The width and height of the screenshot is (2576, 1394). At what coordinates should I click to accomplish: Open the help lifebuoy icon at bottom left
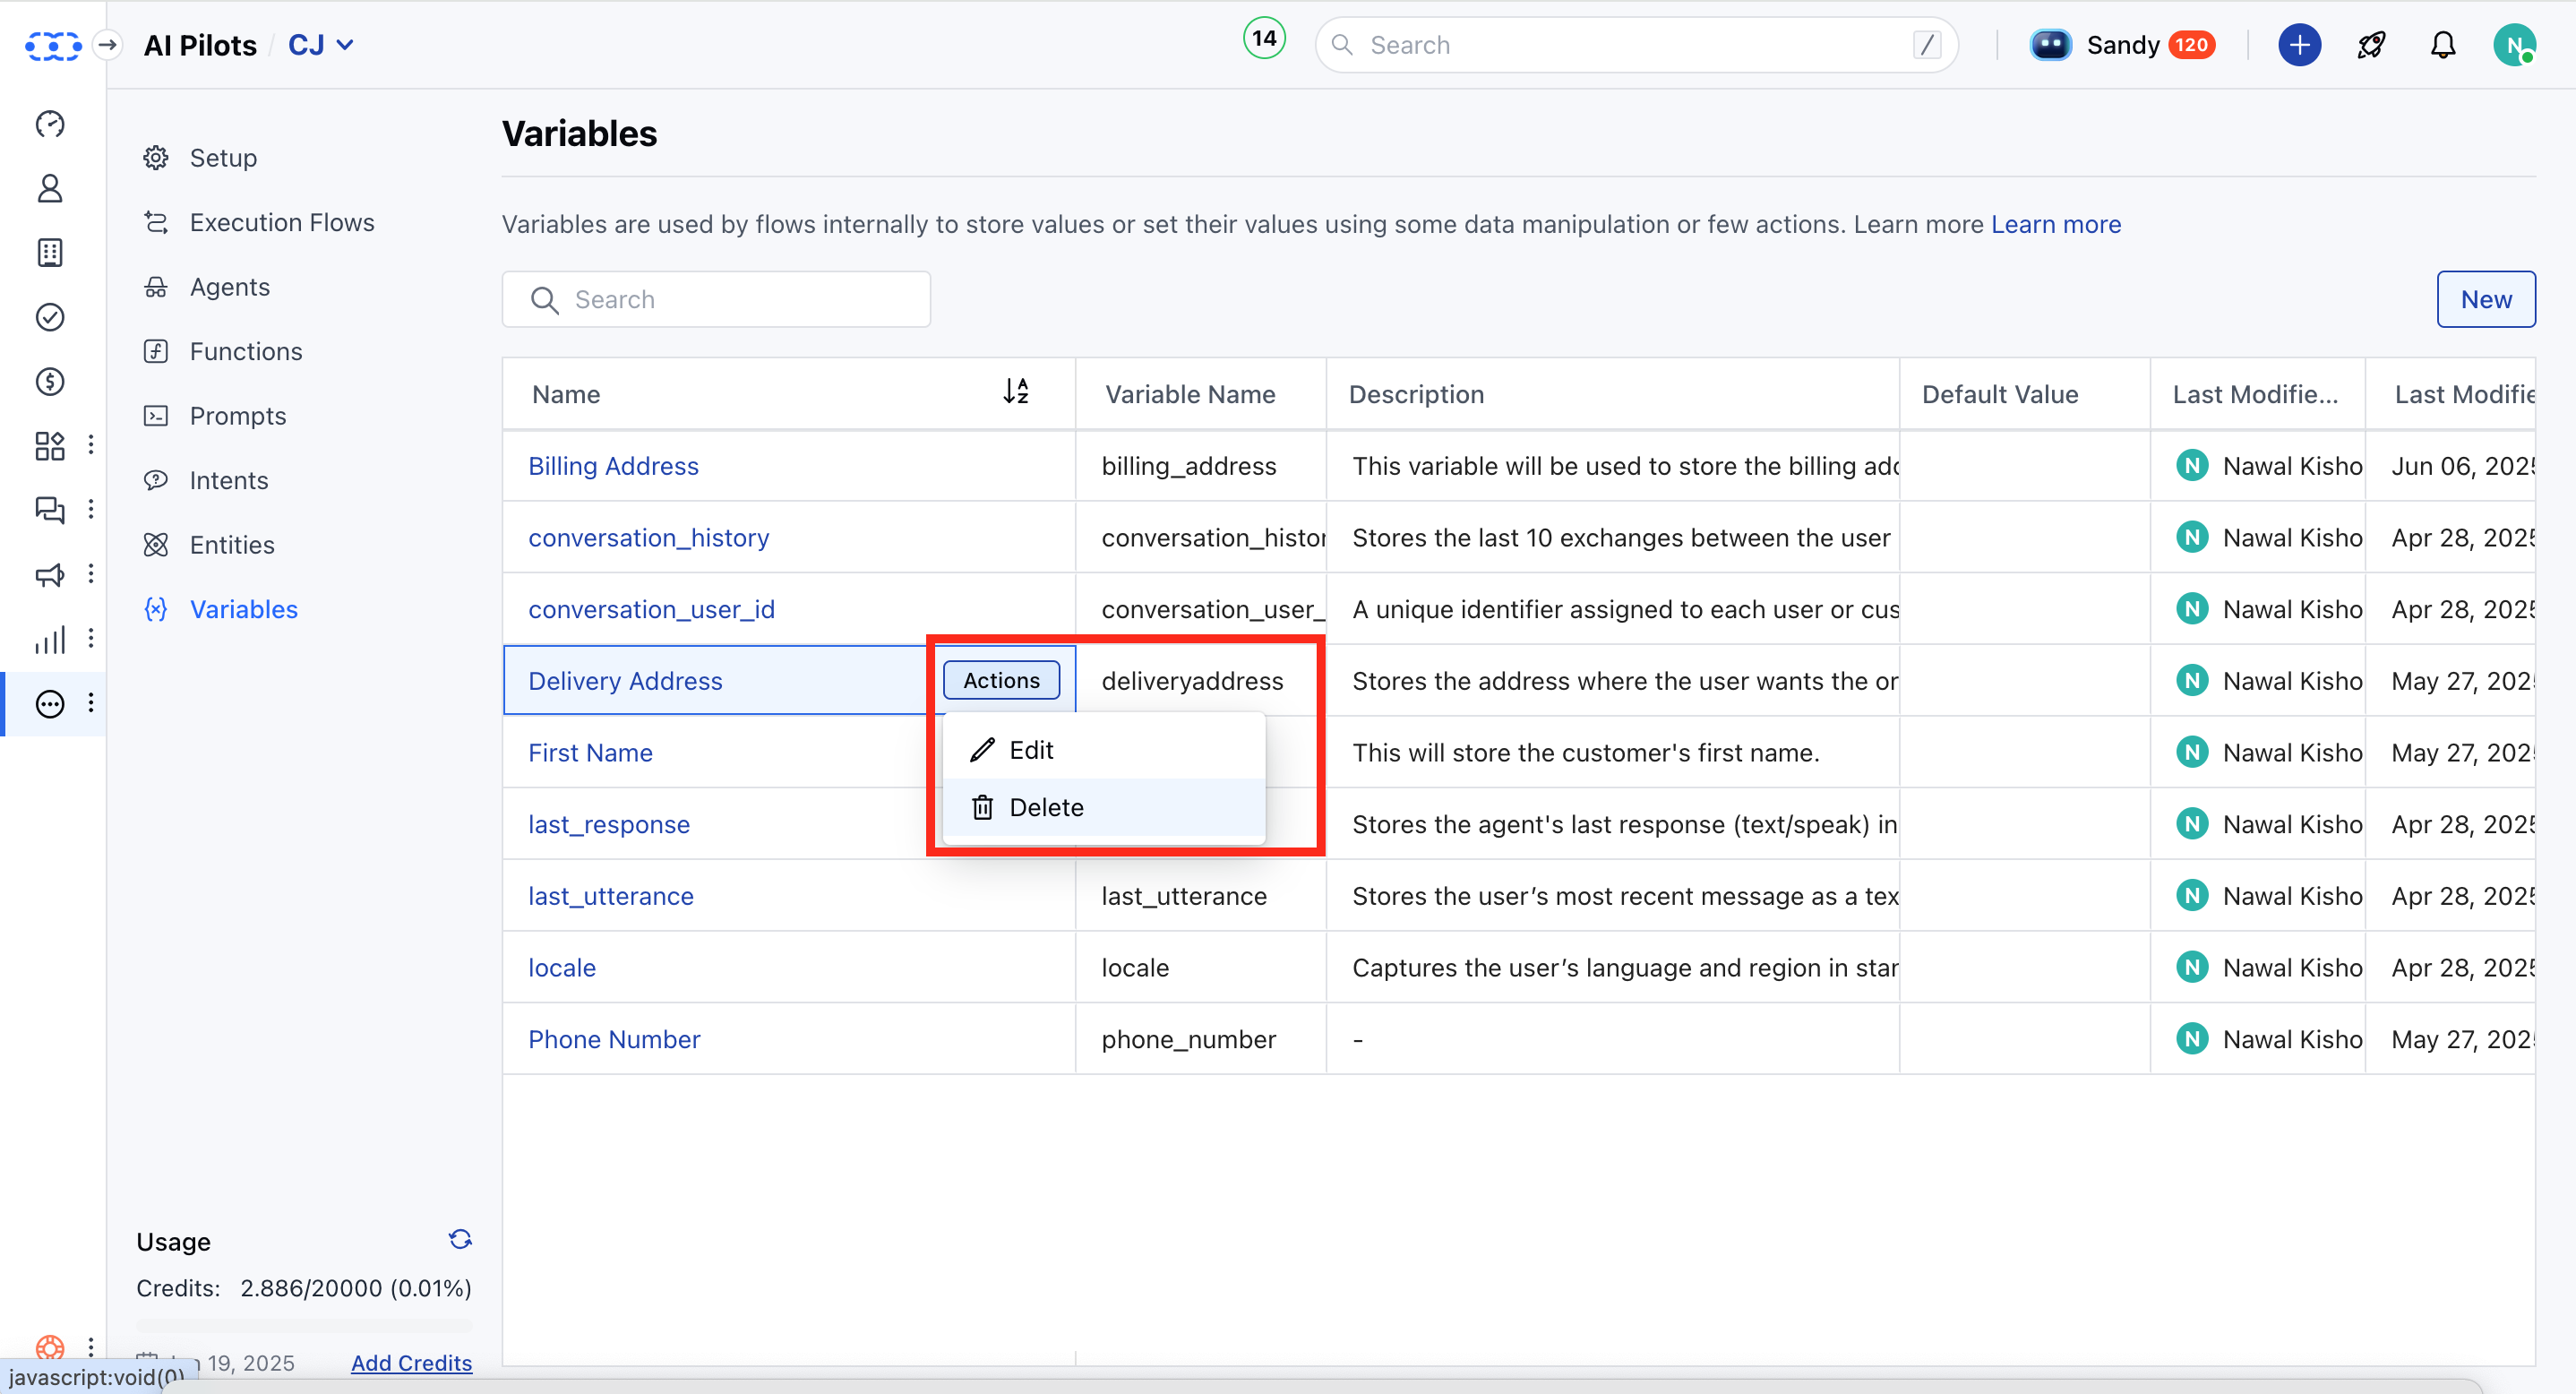(x=50, y=1347)
